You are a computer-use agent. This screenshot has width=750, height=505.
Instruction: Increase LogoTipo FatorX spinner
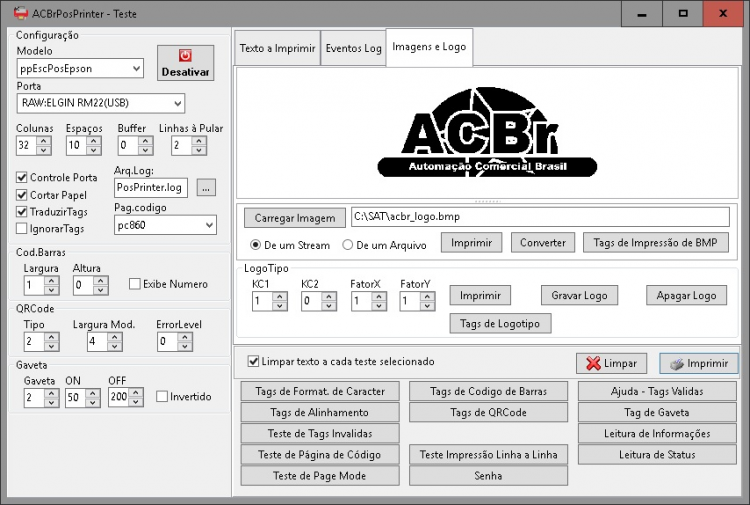379,297
